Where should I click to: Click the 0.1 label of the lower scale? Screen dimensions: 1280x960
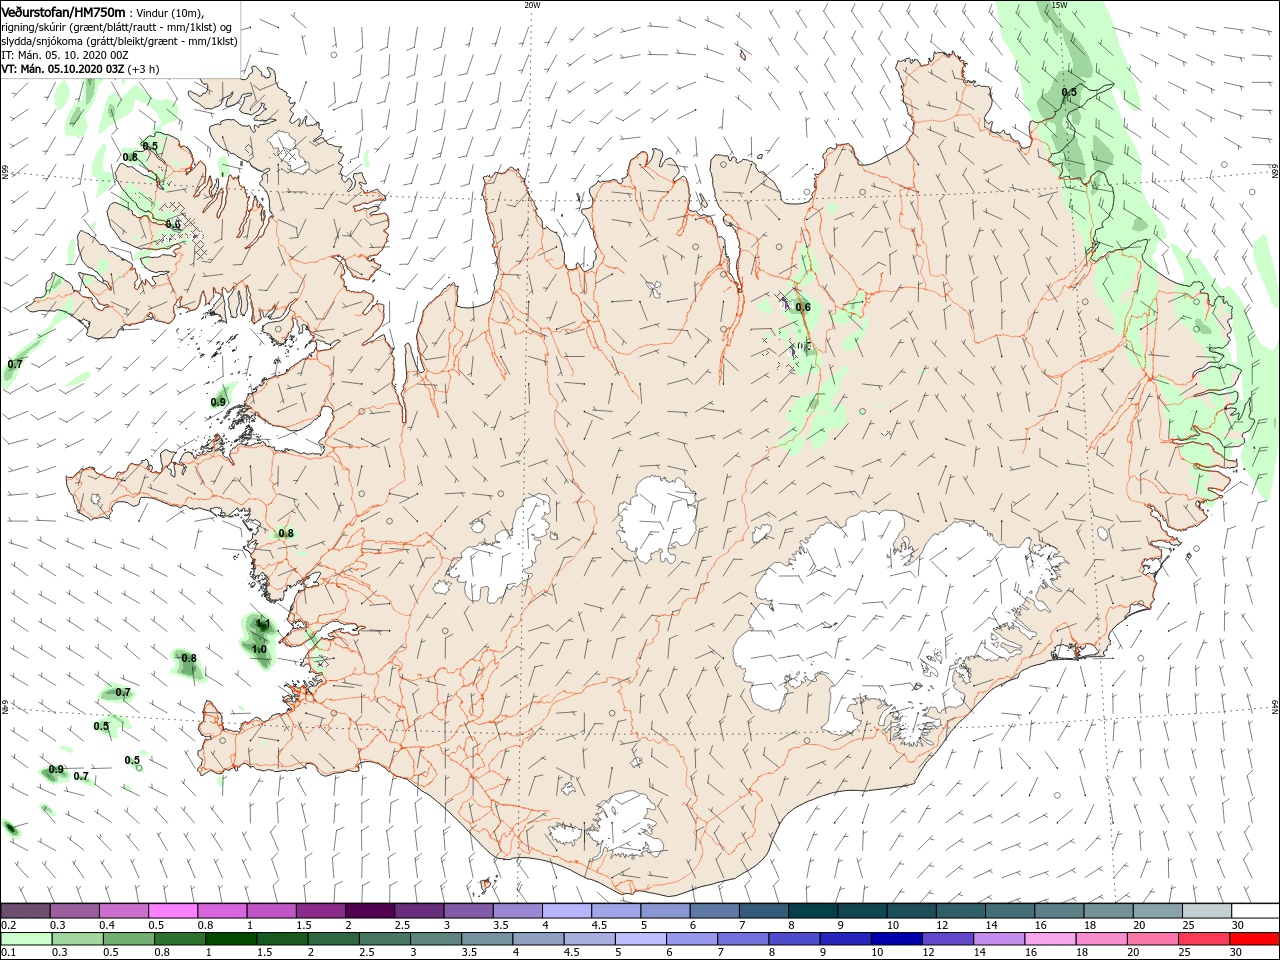pos(9,953)
